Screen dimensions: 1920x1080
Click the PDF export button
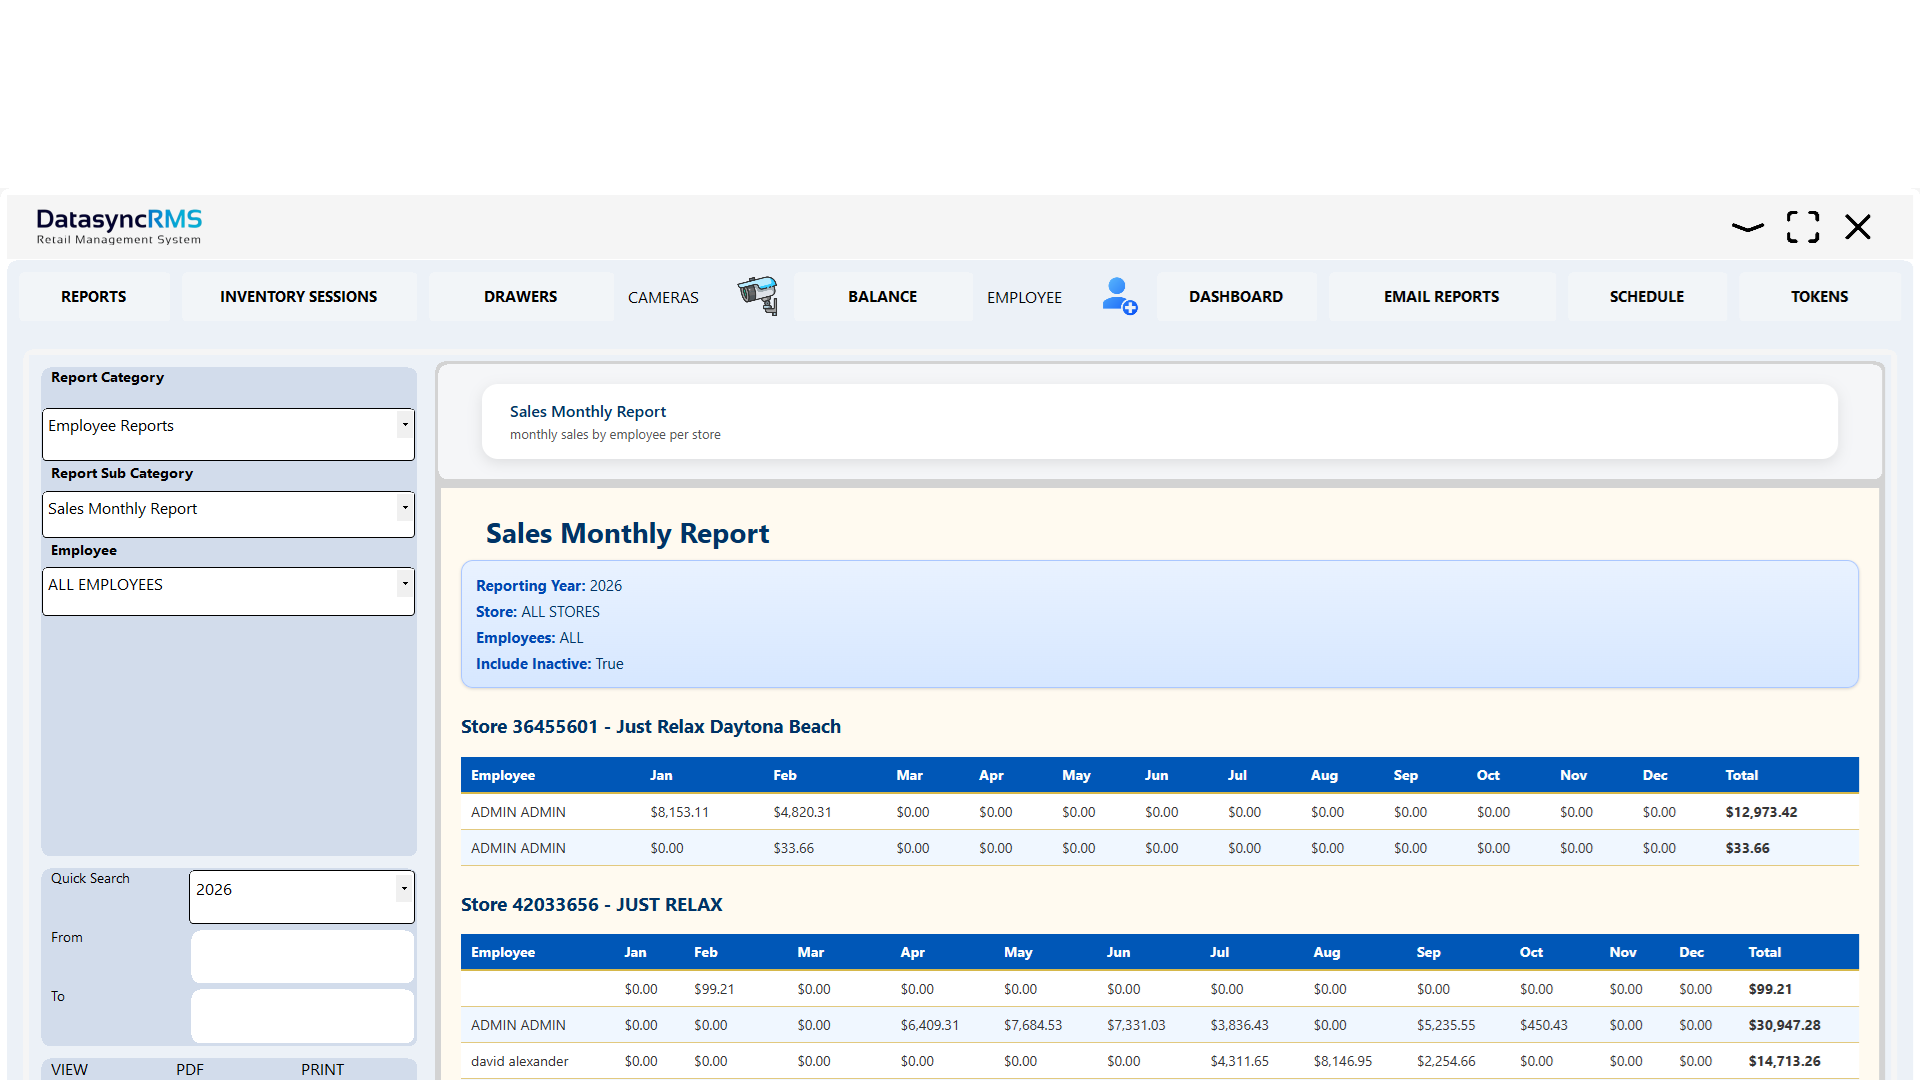click(x=190, y=1069)
